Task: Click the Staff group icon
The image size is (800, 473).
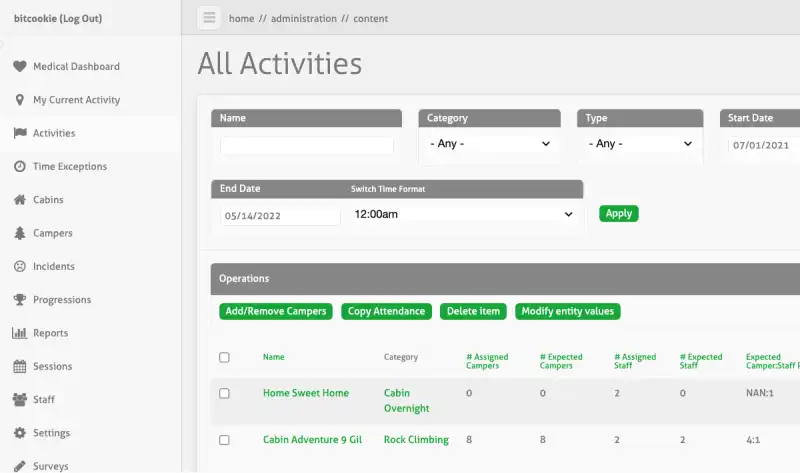Action: click(19, 400)
